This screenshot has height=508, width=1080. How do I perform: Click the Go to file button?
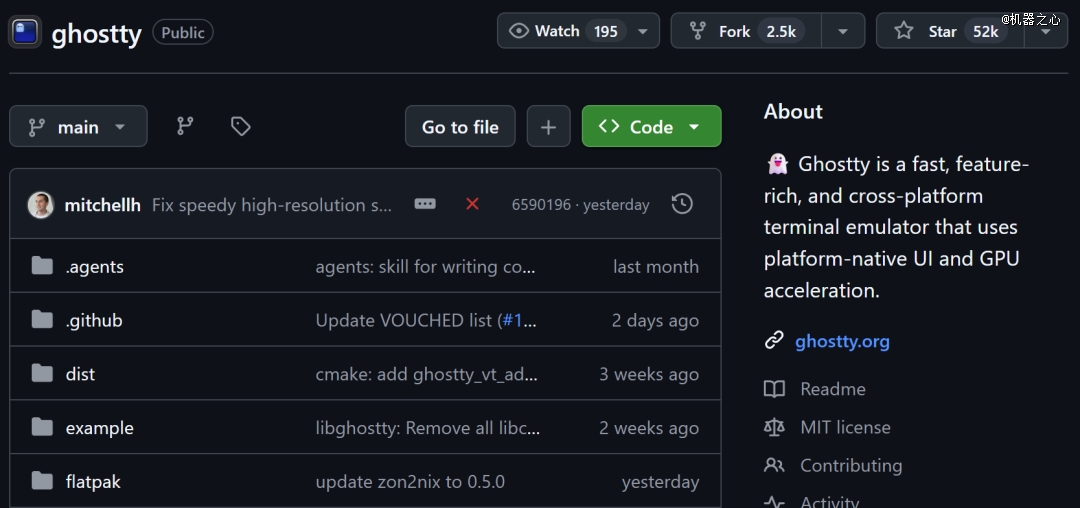coord(460,127)
